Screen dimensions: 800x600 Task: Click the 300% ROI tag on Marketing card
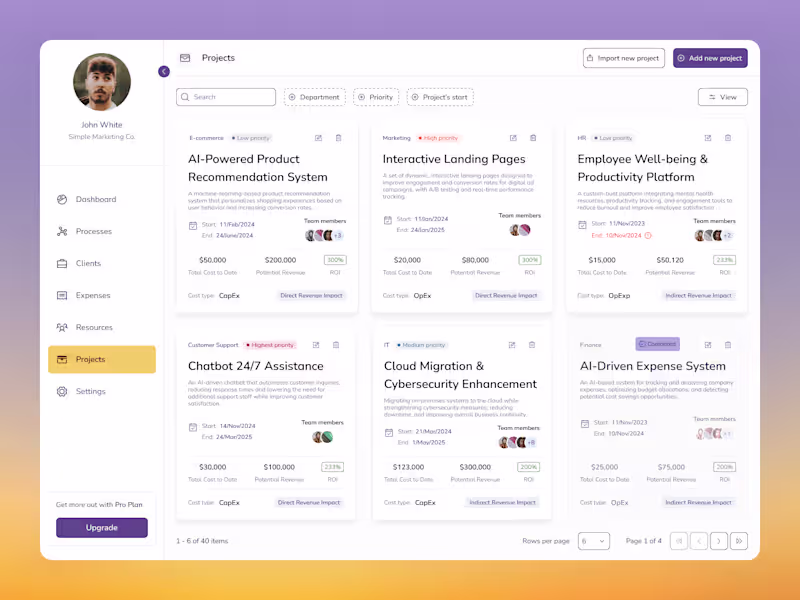coord(530,260)
